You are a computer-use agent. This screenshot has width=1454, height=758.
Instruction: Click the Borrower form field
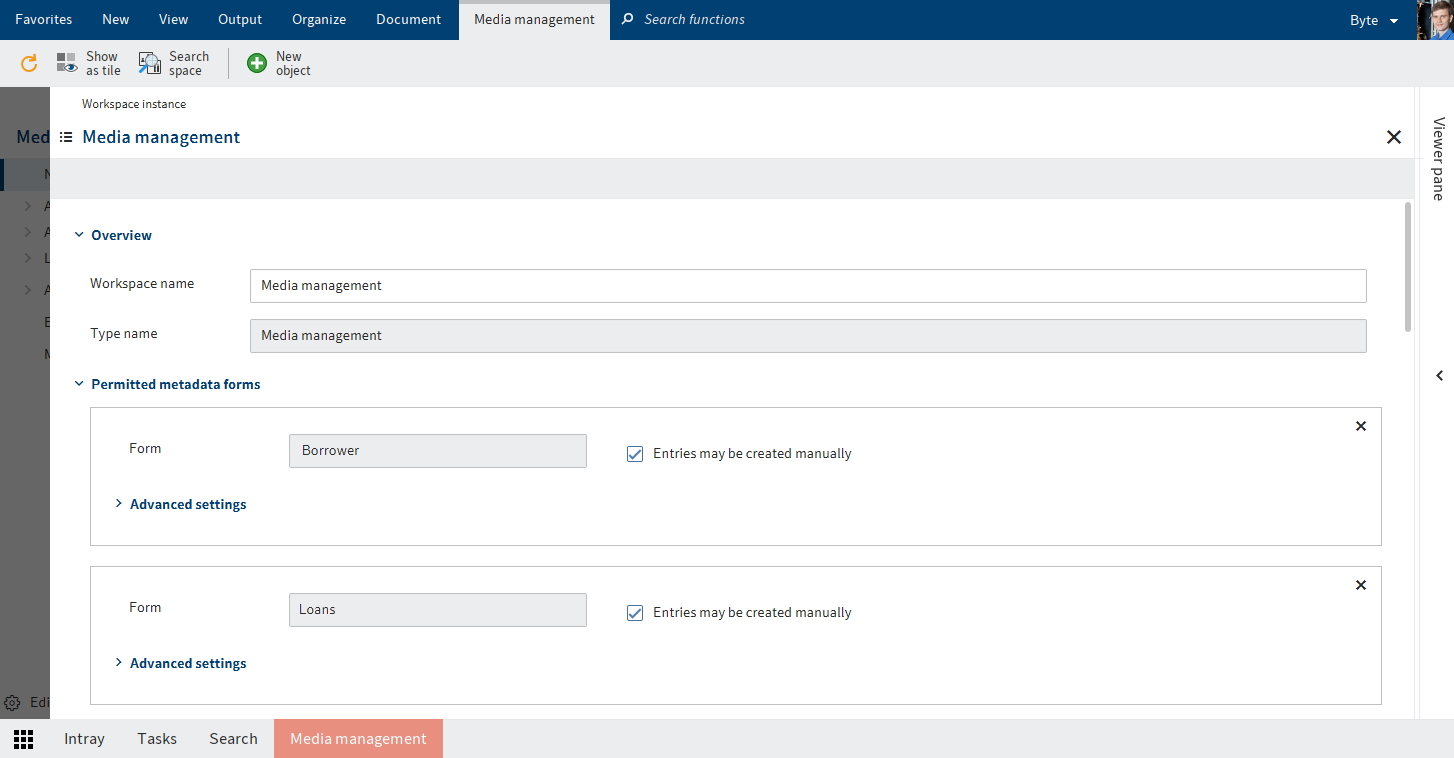tap(438, 451)
